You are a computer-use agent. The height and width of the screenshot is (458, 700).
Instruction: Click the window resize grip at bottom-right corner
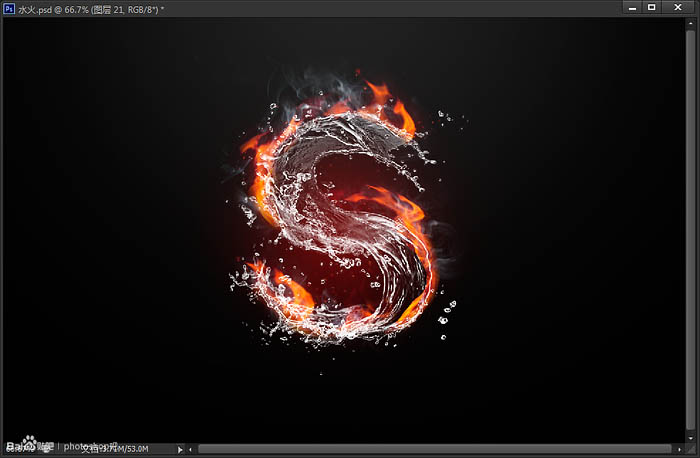click(x=691, y=450)
